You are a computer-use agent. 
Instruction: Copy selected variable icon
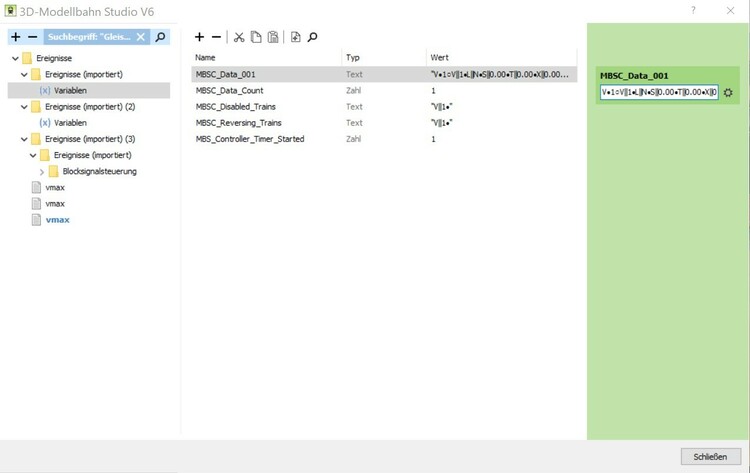pos(256,37)
